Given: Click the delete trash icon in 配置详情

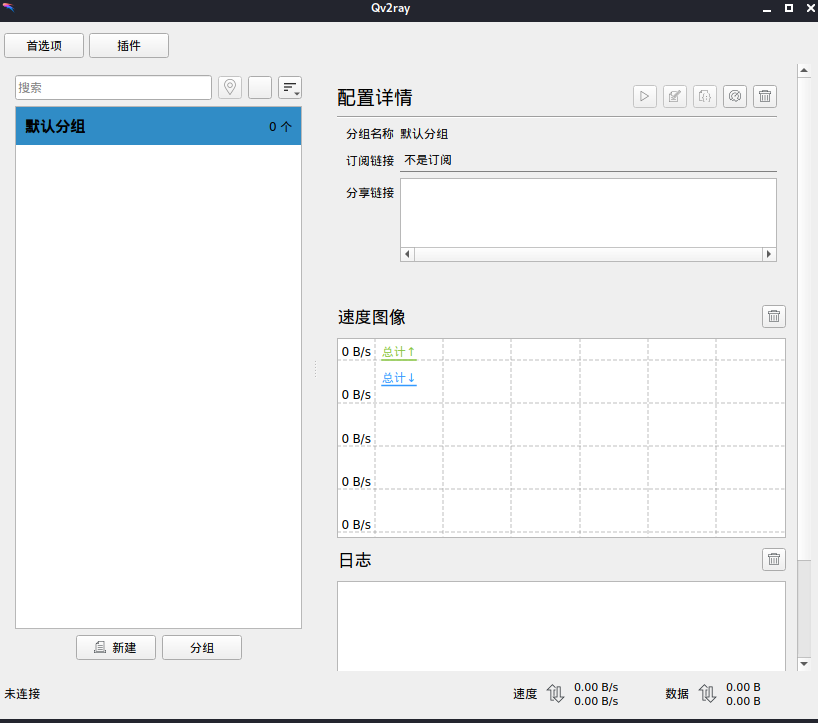Looking at the screenshot, I should 765,96.
